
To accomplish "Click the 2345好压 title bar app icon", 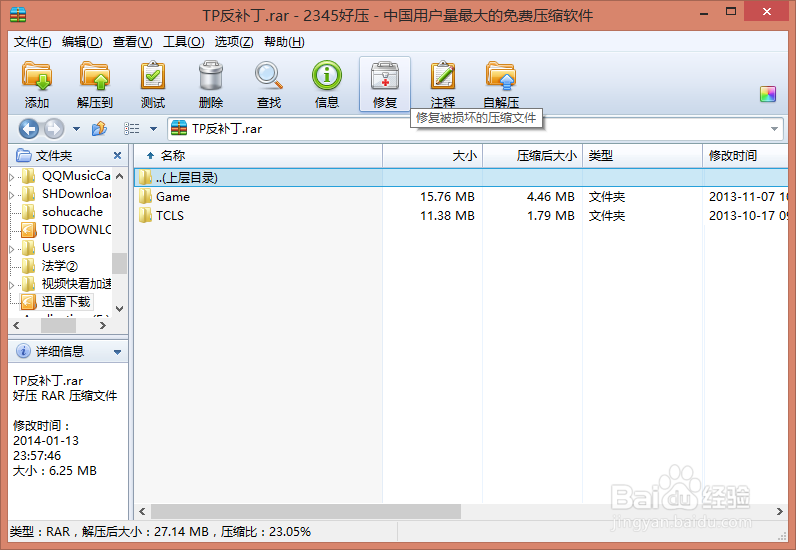I will pyautogui.click(x=18, y=14).
